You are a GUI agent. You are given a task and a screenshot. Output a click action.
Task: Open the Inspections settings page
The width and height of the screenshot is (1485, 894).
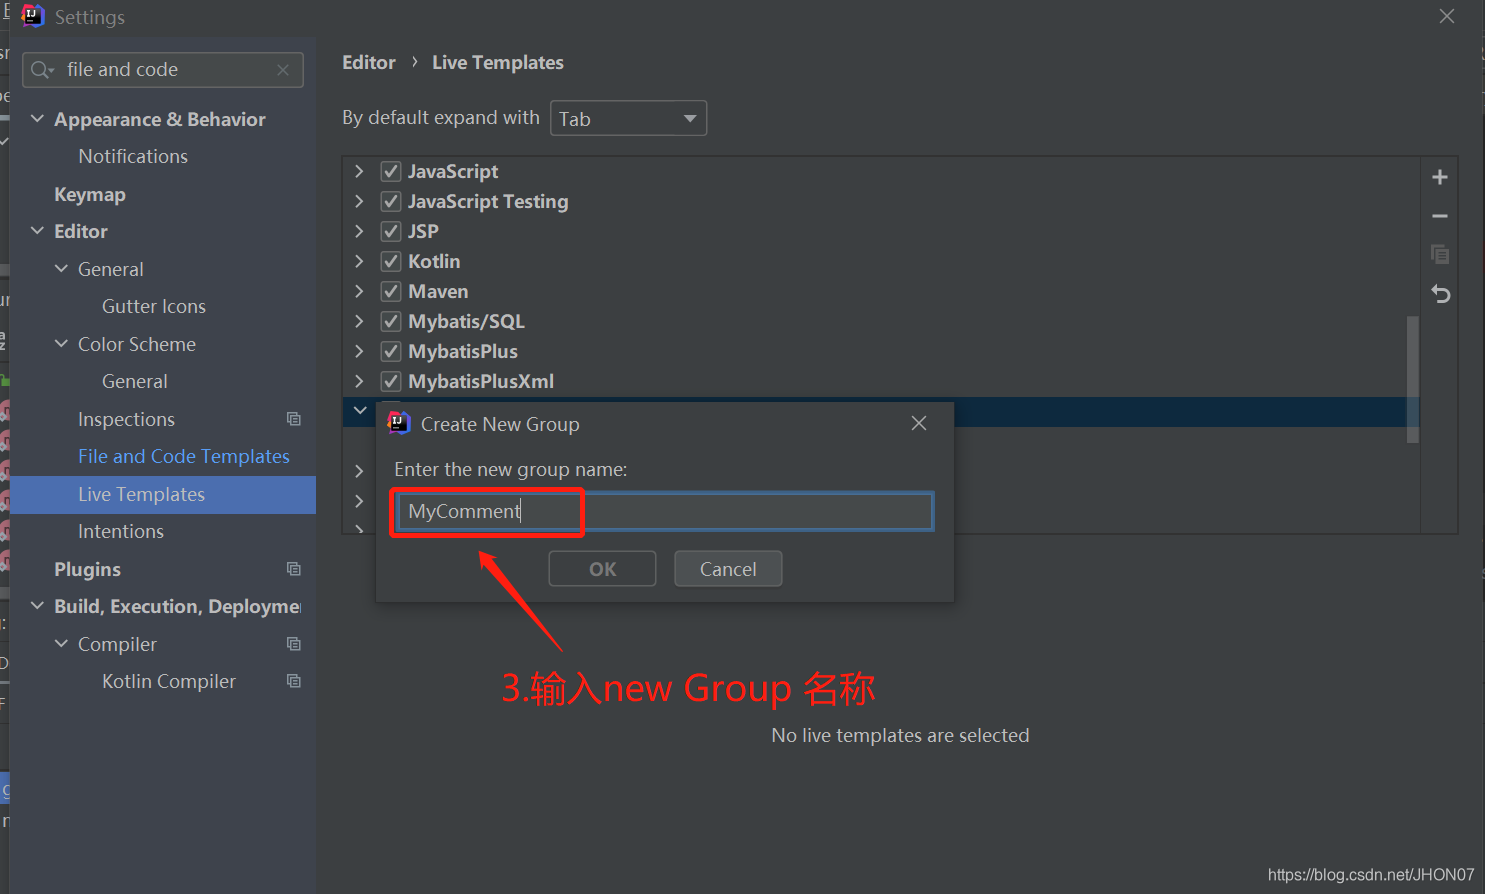click(x=126, y=419)
